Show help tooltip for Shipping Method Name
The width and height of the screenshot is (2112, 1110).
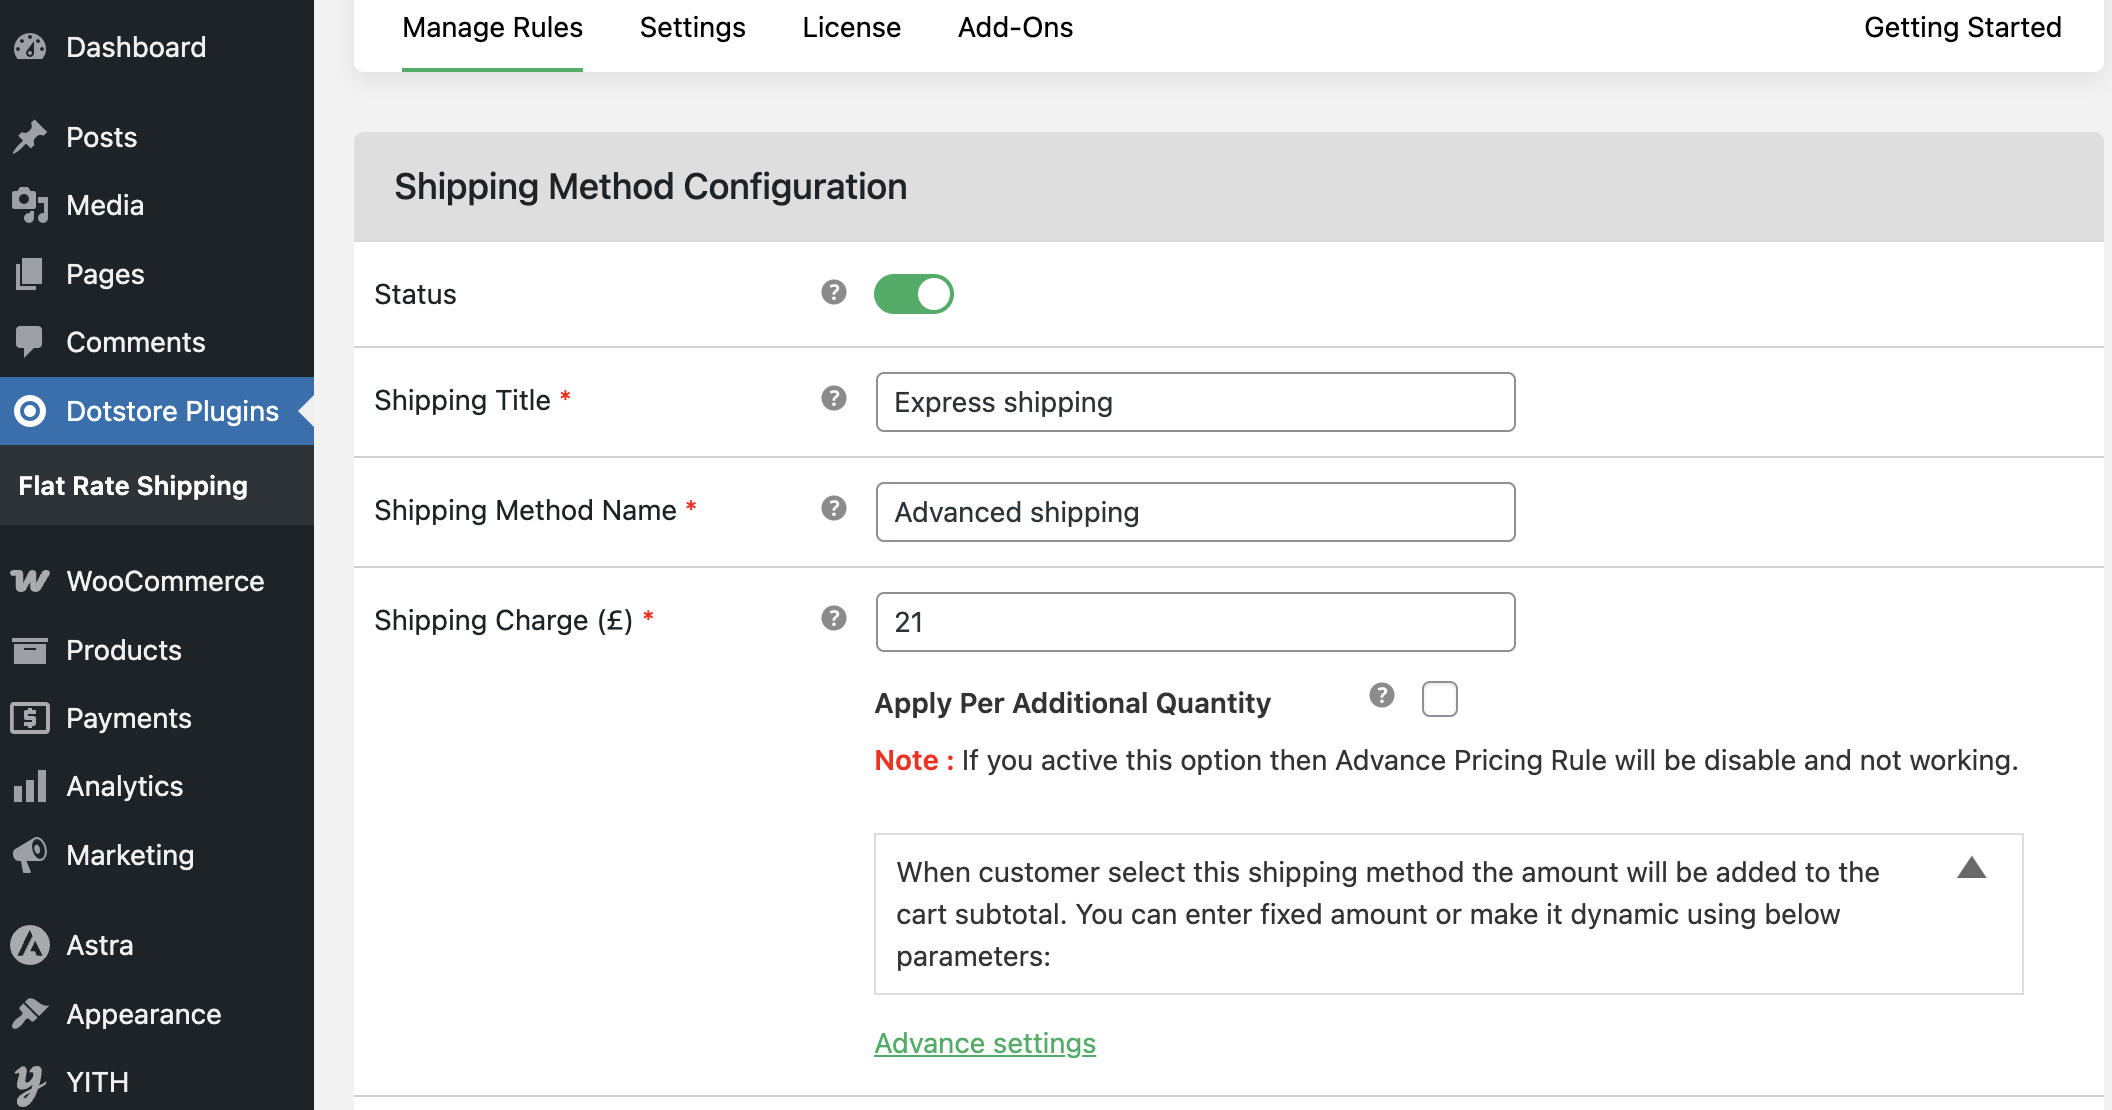(834, 508)
